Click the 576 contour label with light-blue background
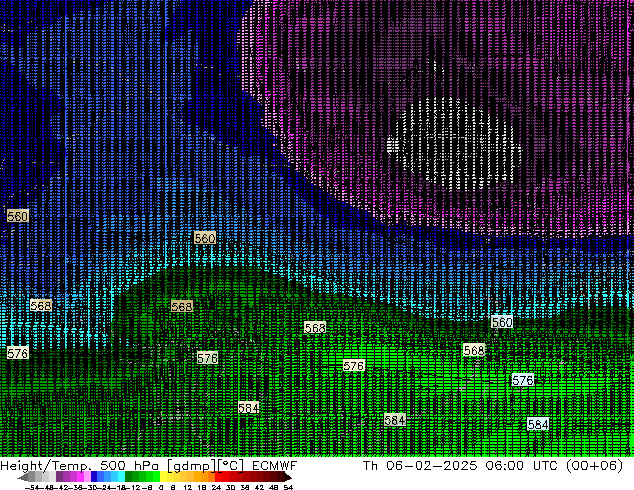Screen dimensions: 634x490 click(522, 380)
